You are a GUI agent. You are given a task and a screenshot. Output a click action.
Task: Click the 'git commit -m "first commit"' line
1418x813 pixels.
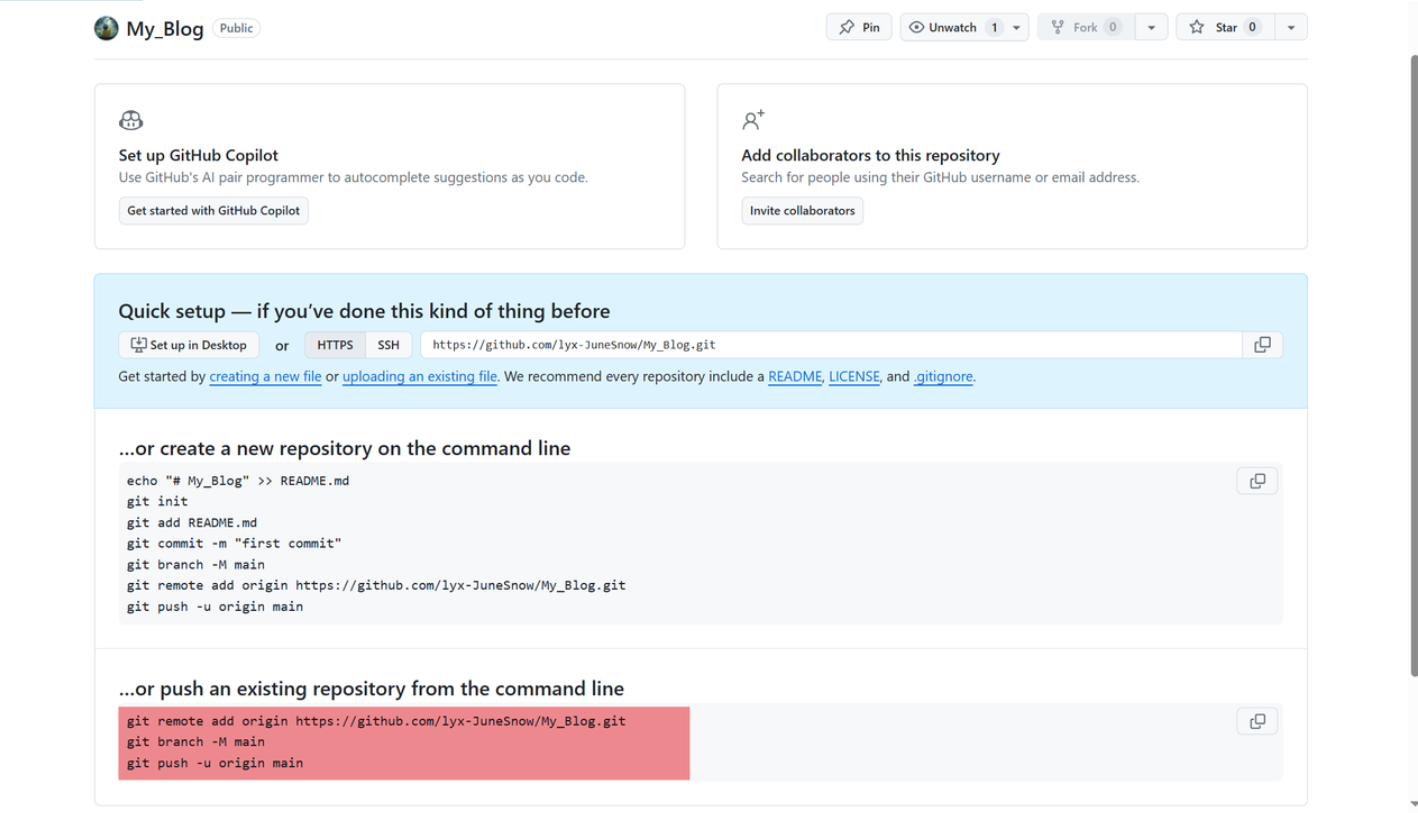pyautogui.click(x=234, y=543)
